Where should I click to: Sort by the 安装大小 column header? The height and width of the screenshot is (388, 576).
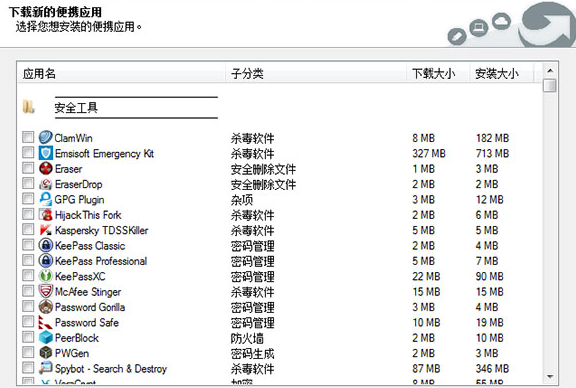pos(501,73)
